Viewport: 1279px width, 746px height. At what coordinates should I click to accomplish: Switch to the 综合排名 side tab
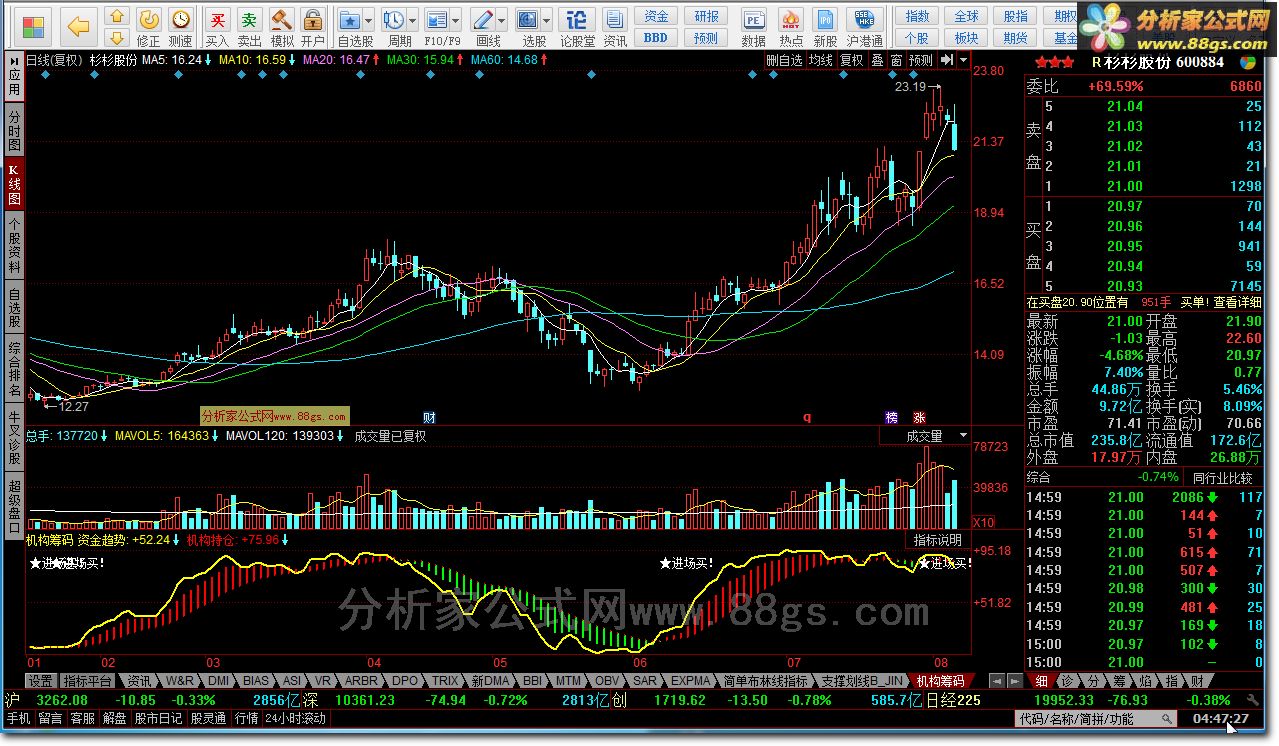(x=14, y=369)
